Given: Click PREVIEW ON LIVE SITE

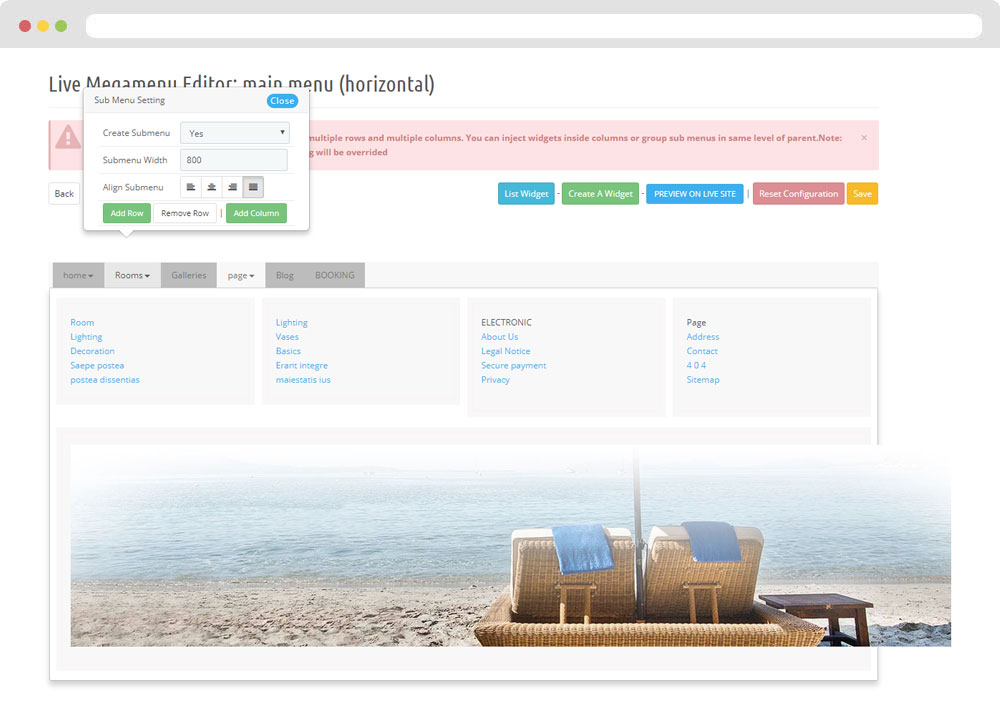Looking at the screenshot, I should point(695,194).
